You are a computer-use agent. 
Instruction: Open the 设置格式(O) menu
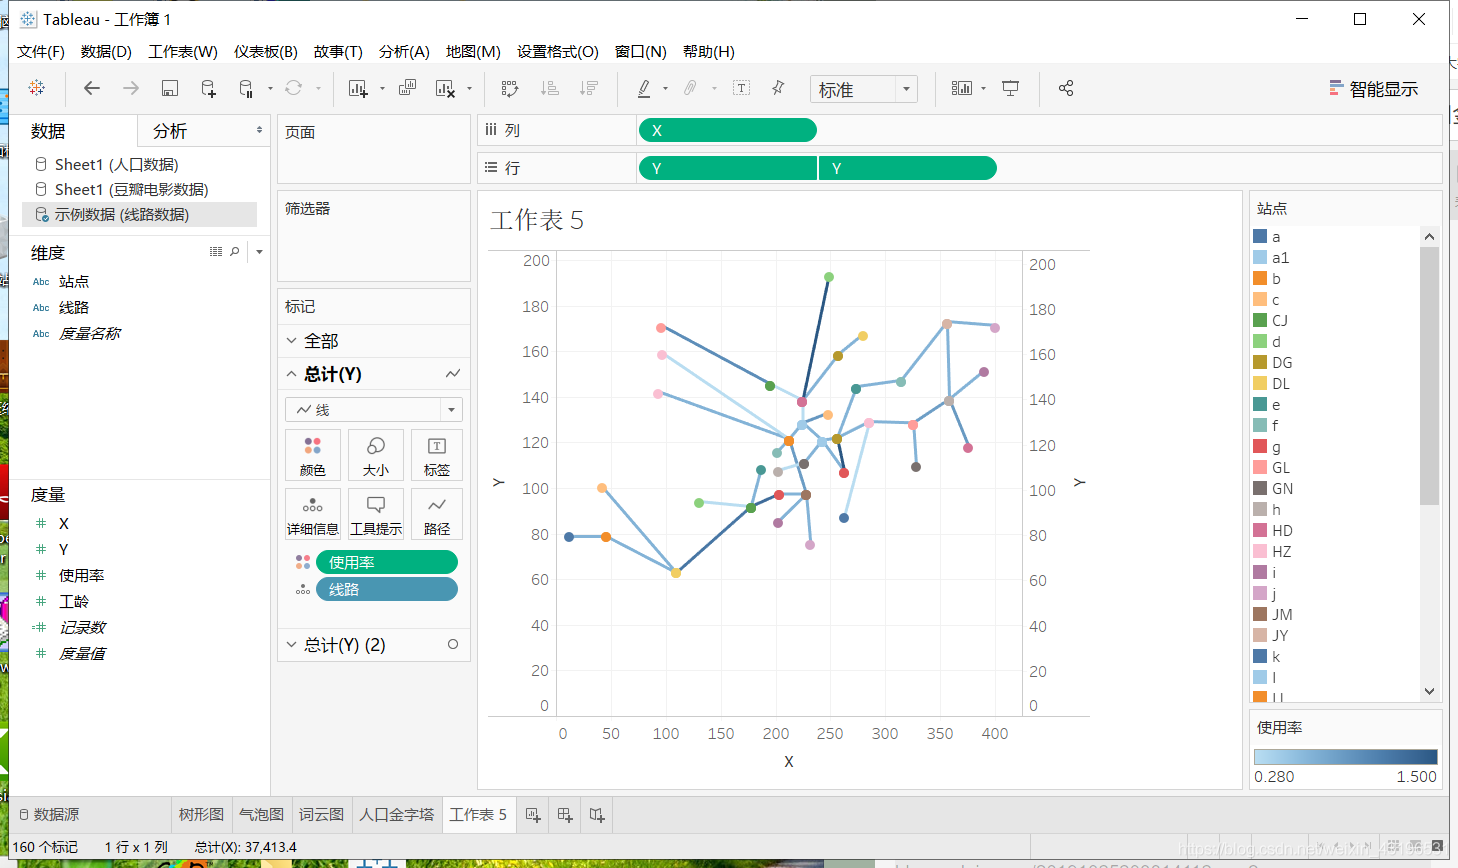[558, 51]
